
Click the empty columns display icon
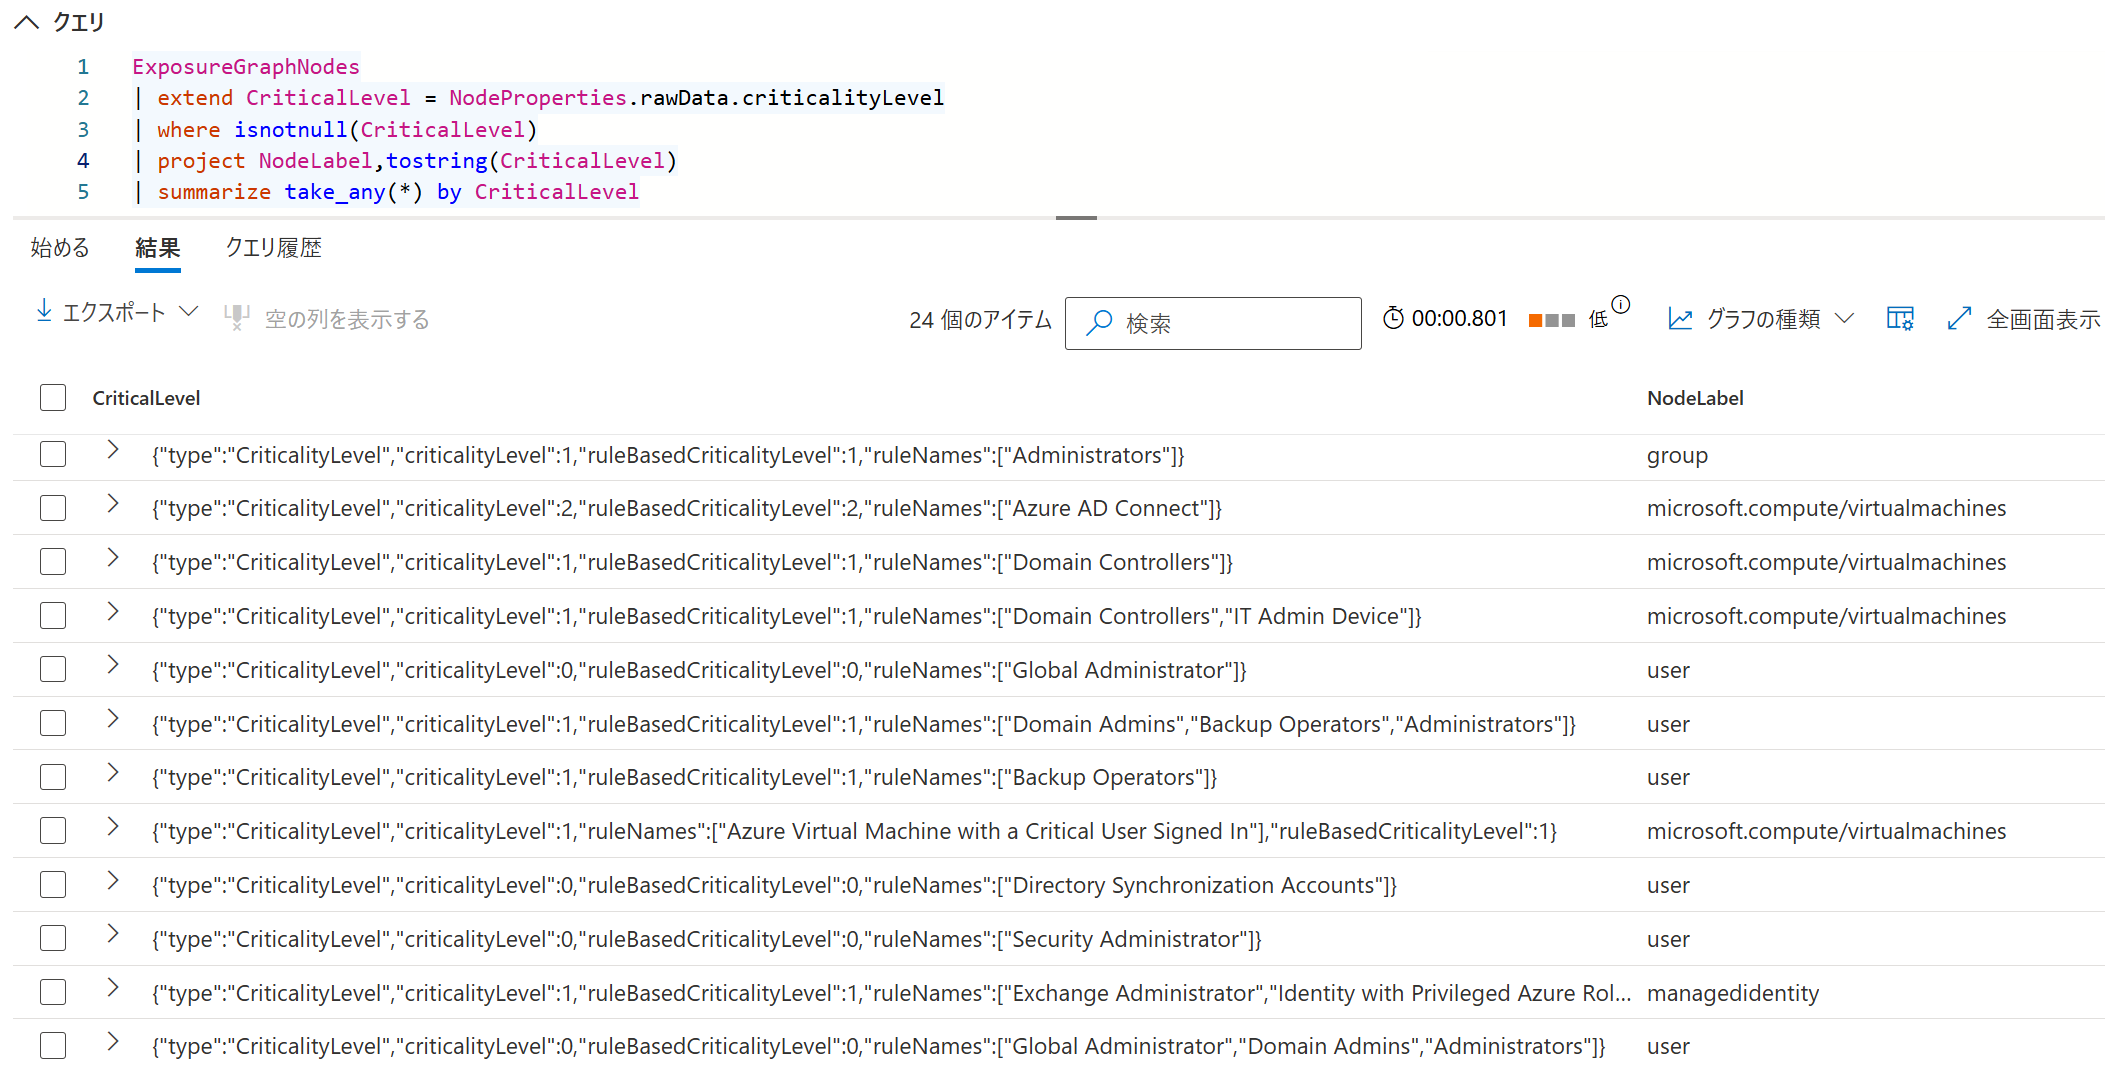(237, 317)
